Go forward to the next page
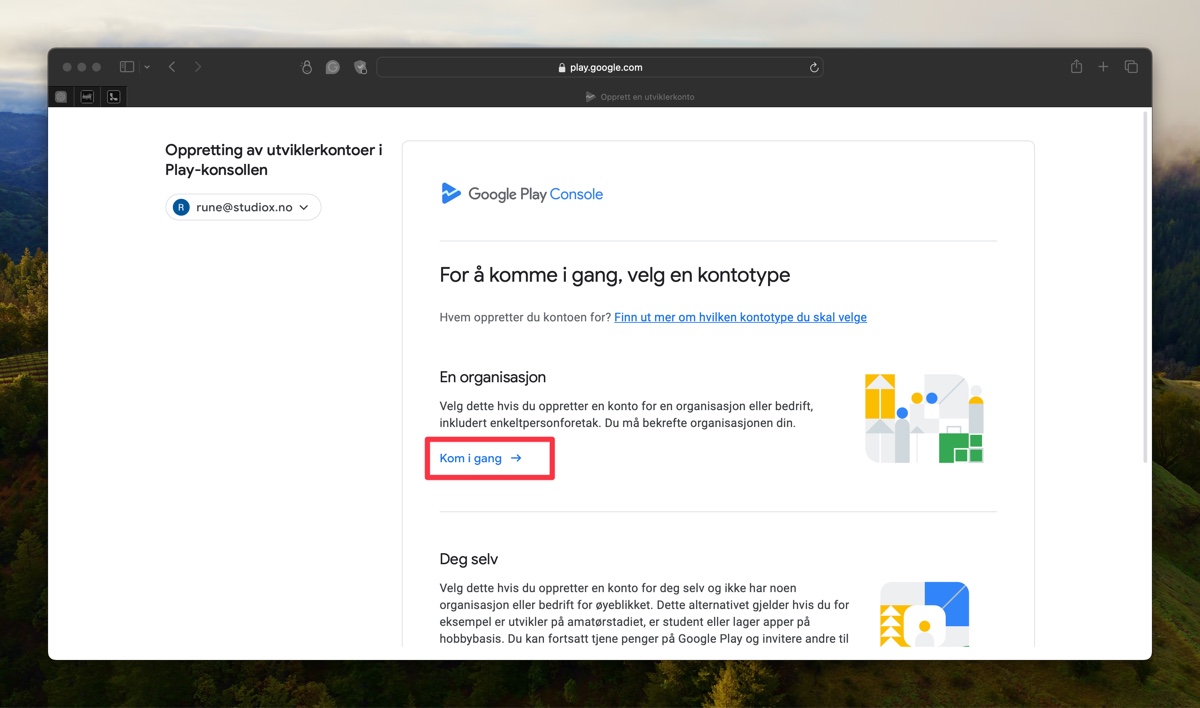 [198, 67]
